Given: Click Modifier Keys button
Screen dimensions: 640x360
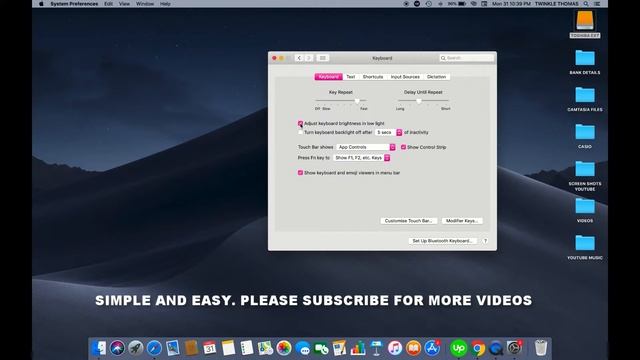Looking at the screenshot, I should 462,221.
